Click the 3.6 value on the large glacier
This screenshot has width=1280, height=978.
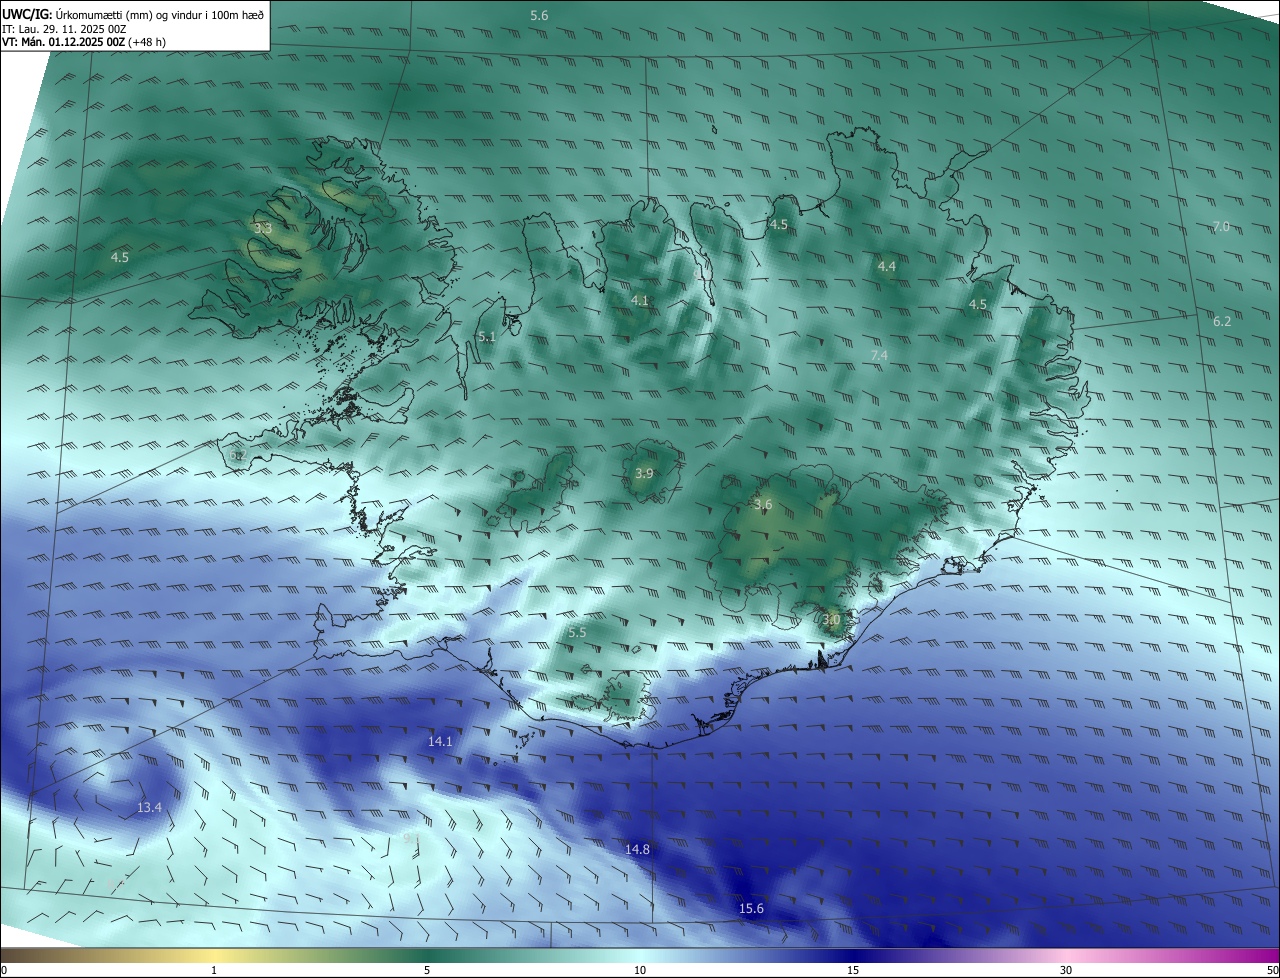[x=763, y=505]
